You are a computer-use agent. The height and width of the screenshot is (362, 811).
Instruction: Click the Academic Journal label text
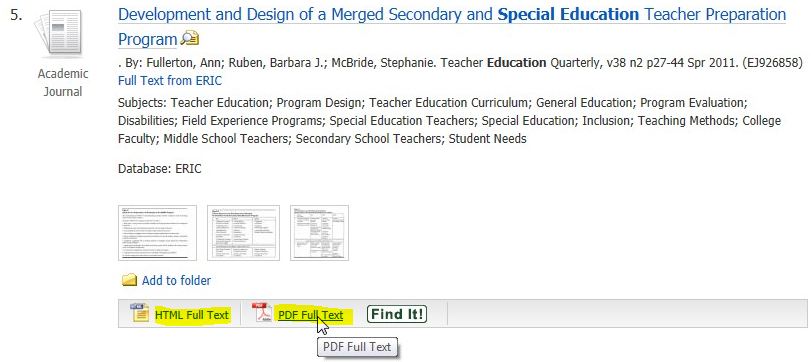63,83
